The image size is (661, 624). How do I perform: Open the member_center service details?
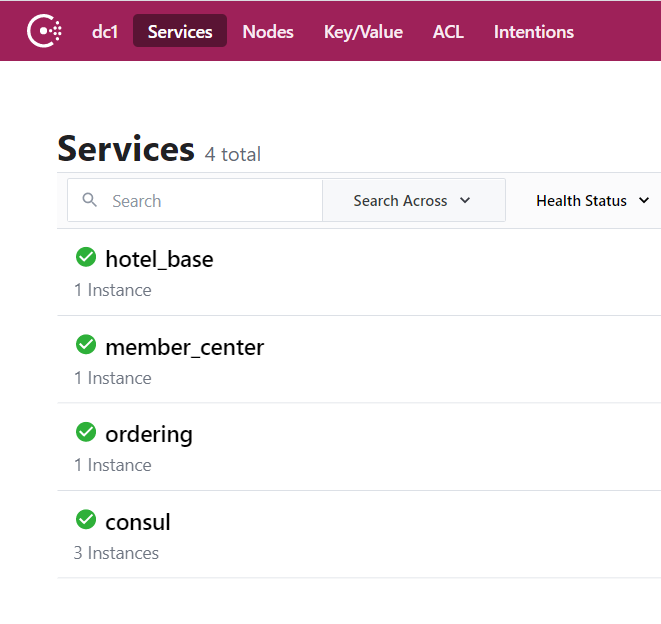[185, 347]
